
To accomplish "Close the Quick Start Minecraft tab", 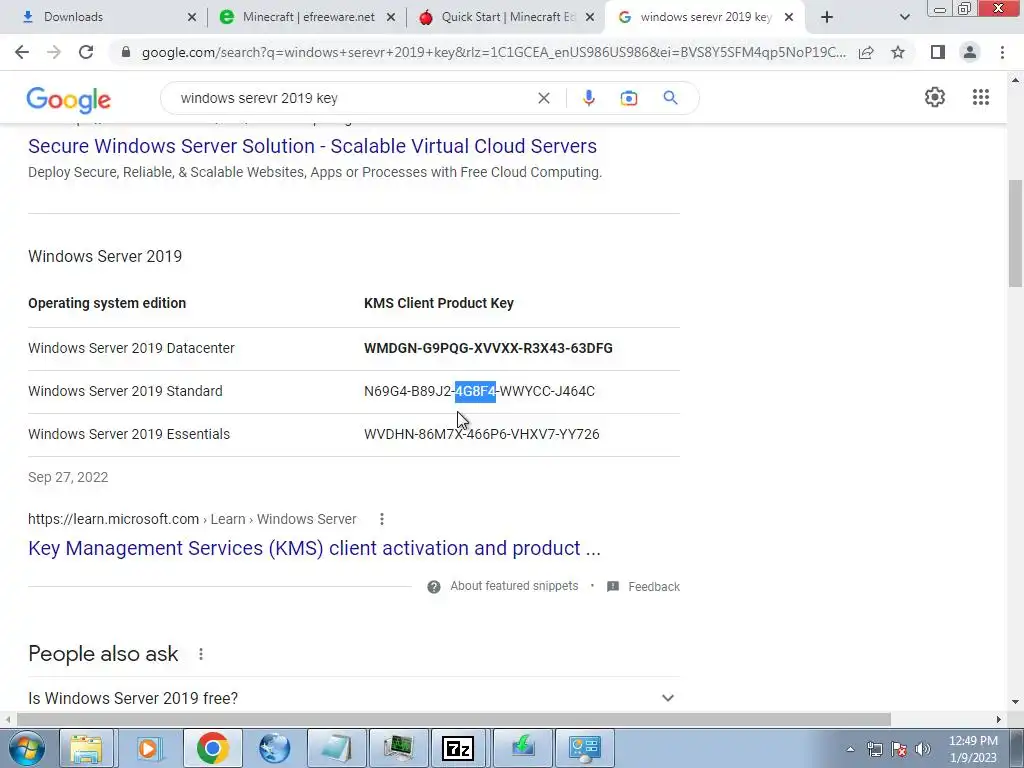I will 590,17.
